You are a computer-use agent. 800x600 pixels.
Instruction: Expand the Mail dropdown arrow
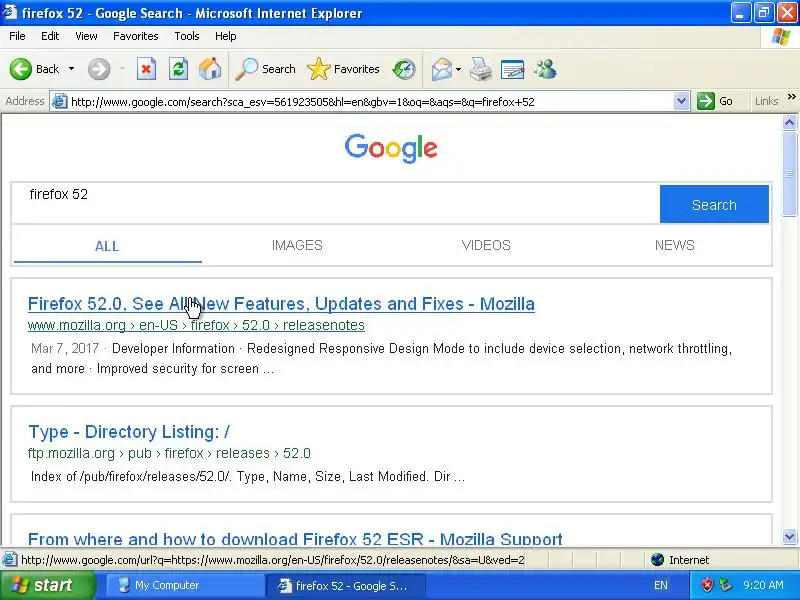click(458, 69)
